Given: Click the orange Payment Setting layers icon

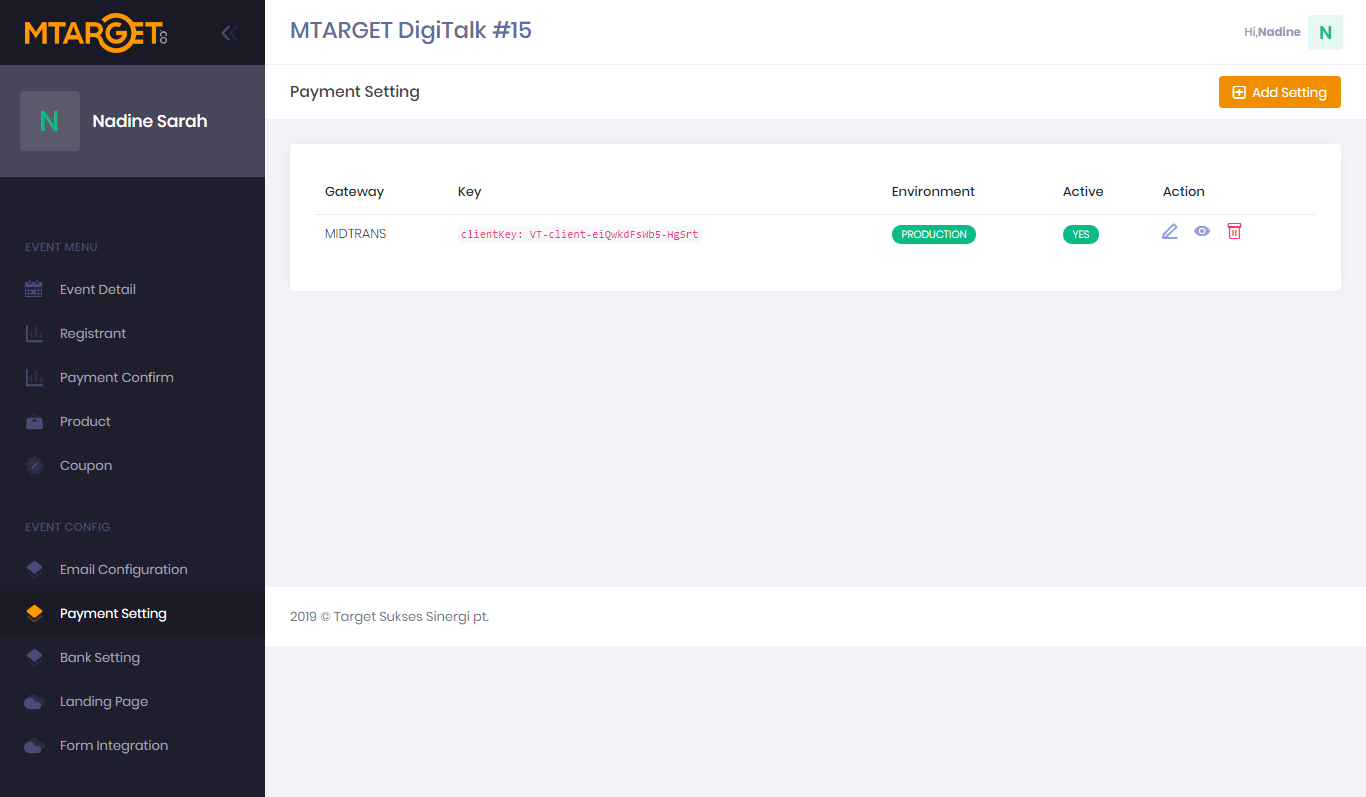Looking at the screenshot, I should pos(34,613).
